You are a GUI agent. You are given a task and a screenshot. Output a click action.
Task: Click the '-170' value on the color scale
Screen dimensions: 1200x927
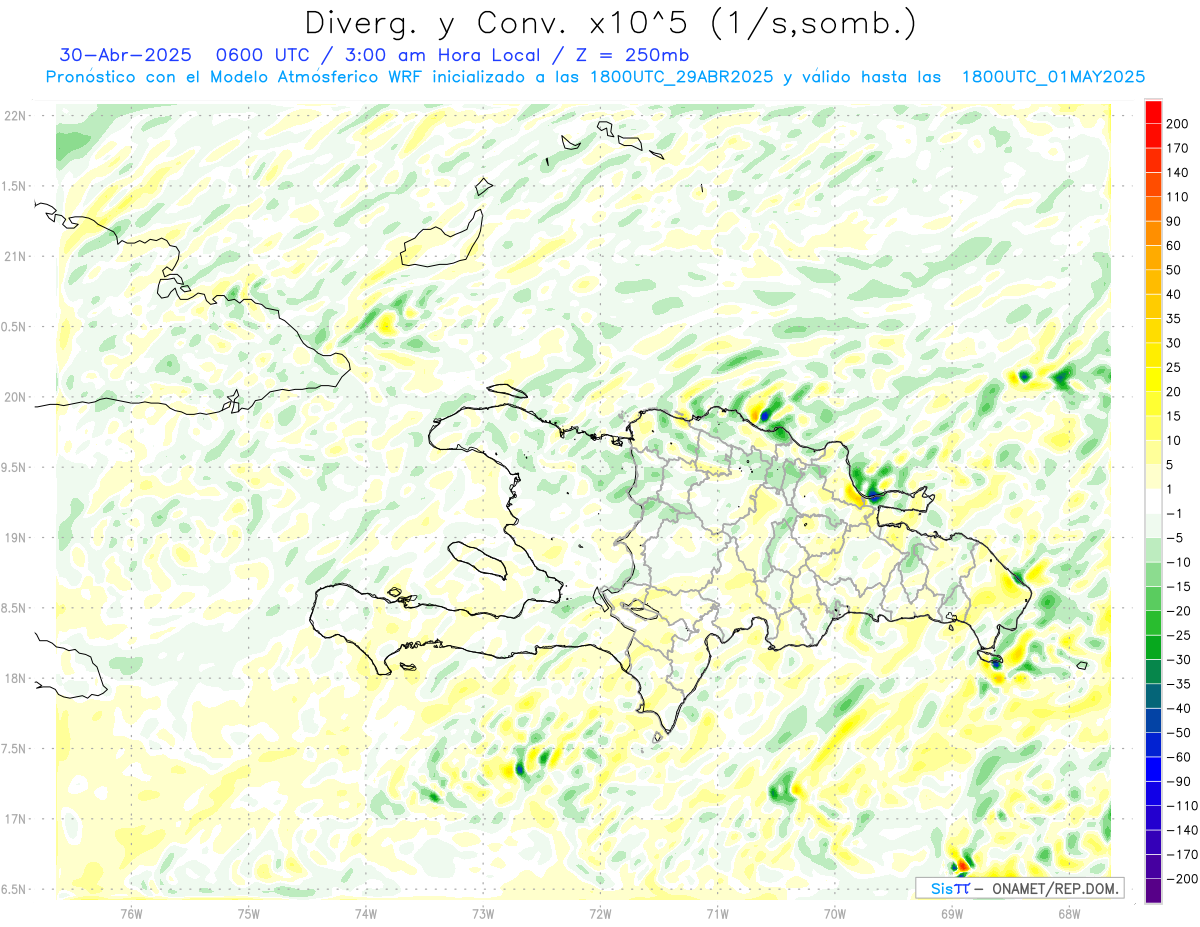coord(1181,854)
